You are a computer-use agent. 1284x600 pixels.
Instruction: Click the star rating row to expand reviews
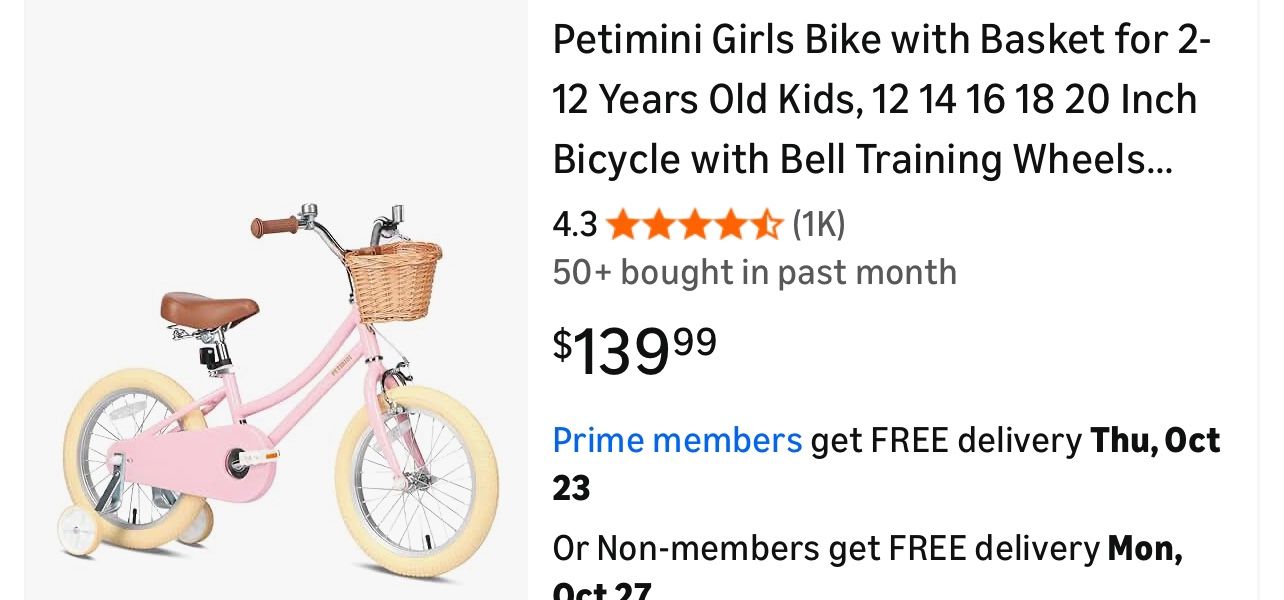pos(695,224)
